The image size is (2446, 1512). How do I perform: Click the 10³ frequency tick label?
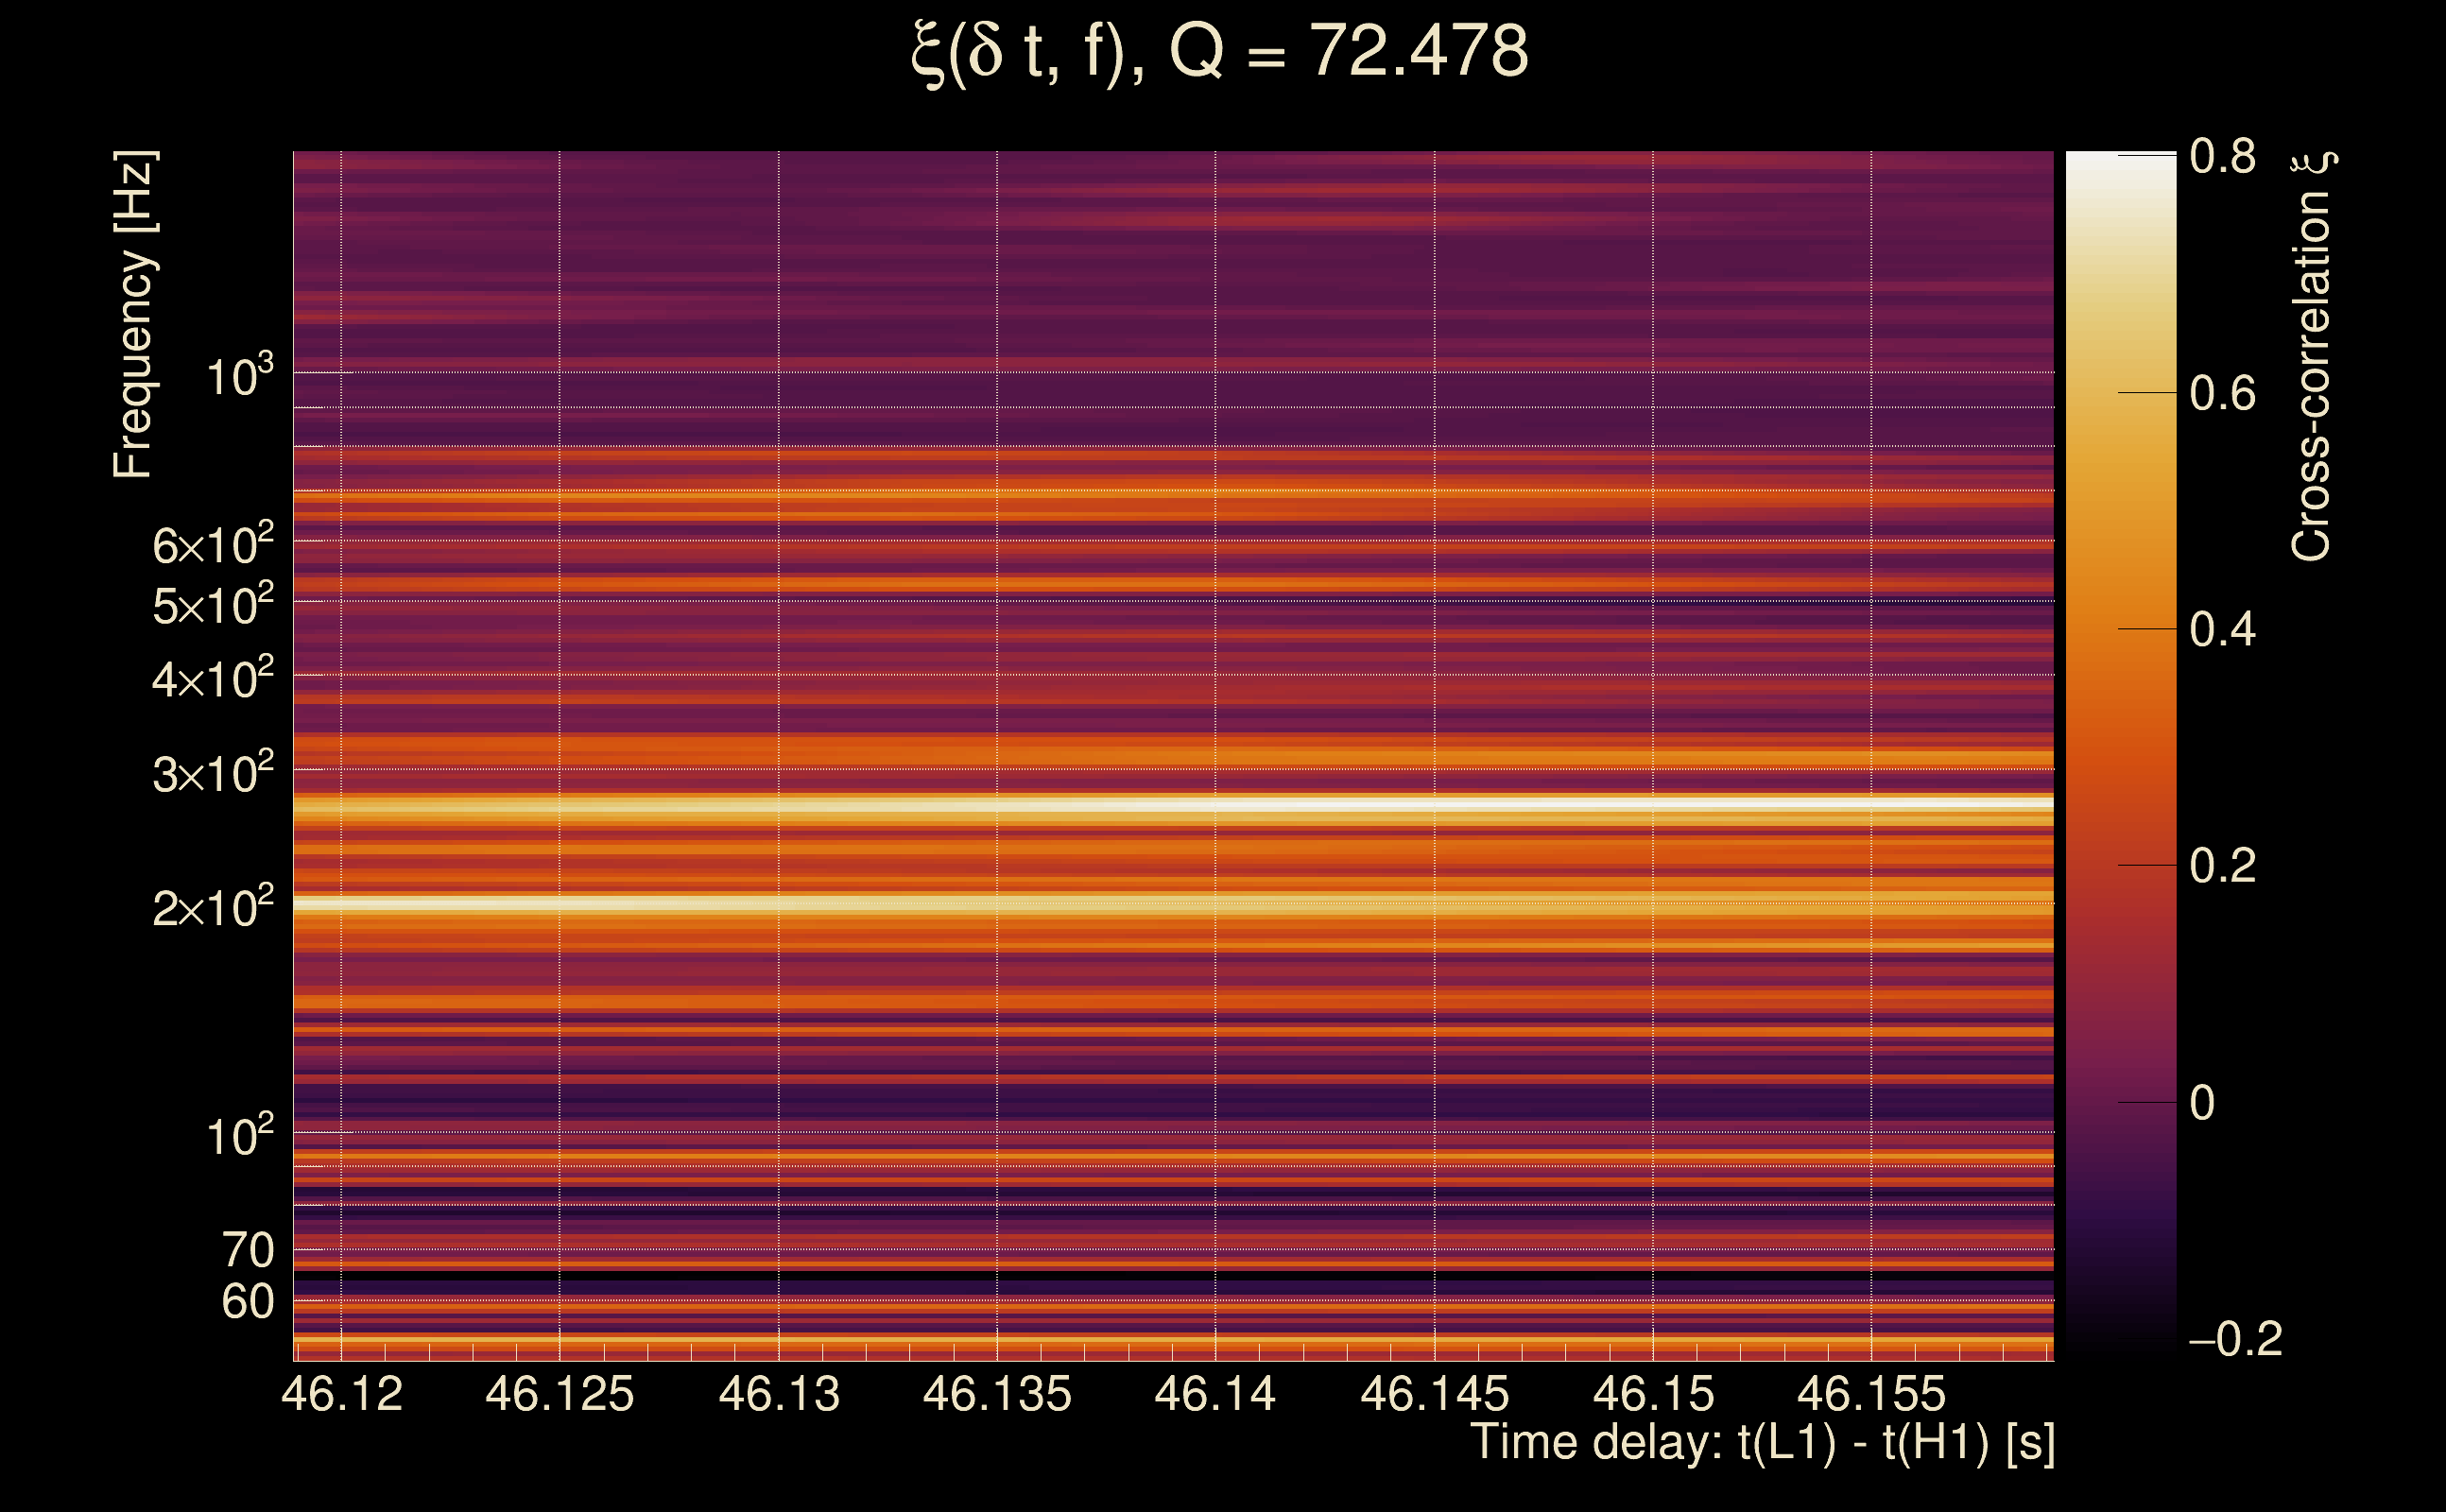[x=239, y=377]
